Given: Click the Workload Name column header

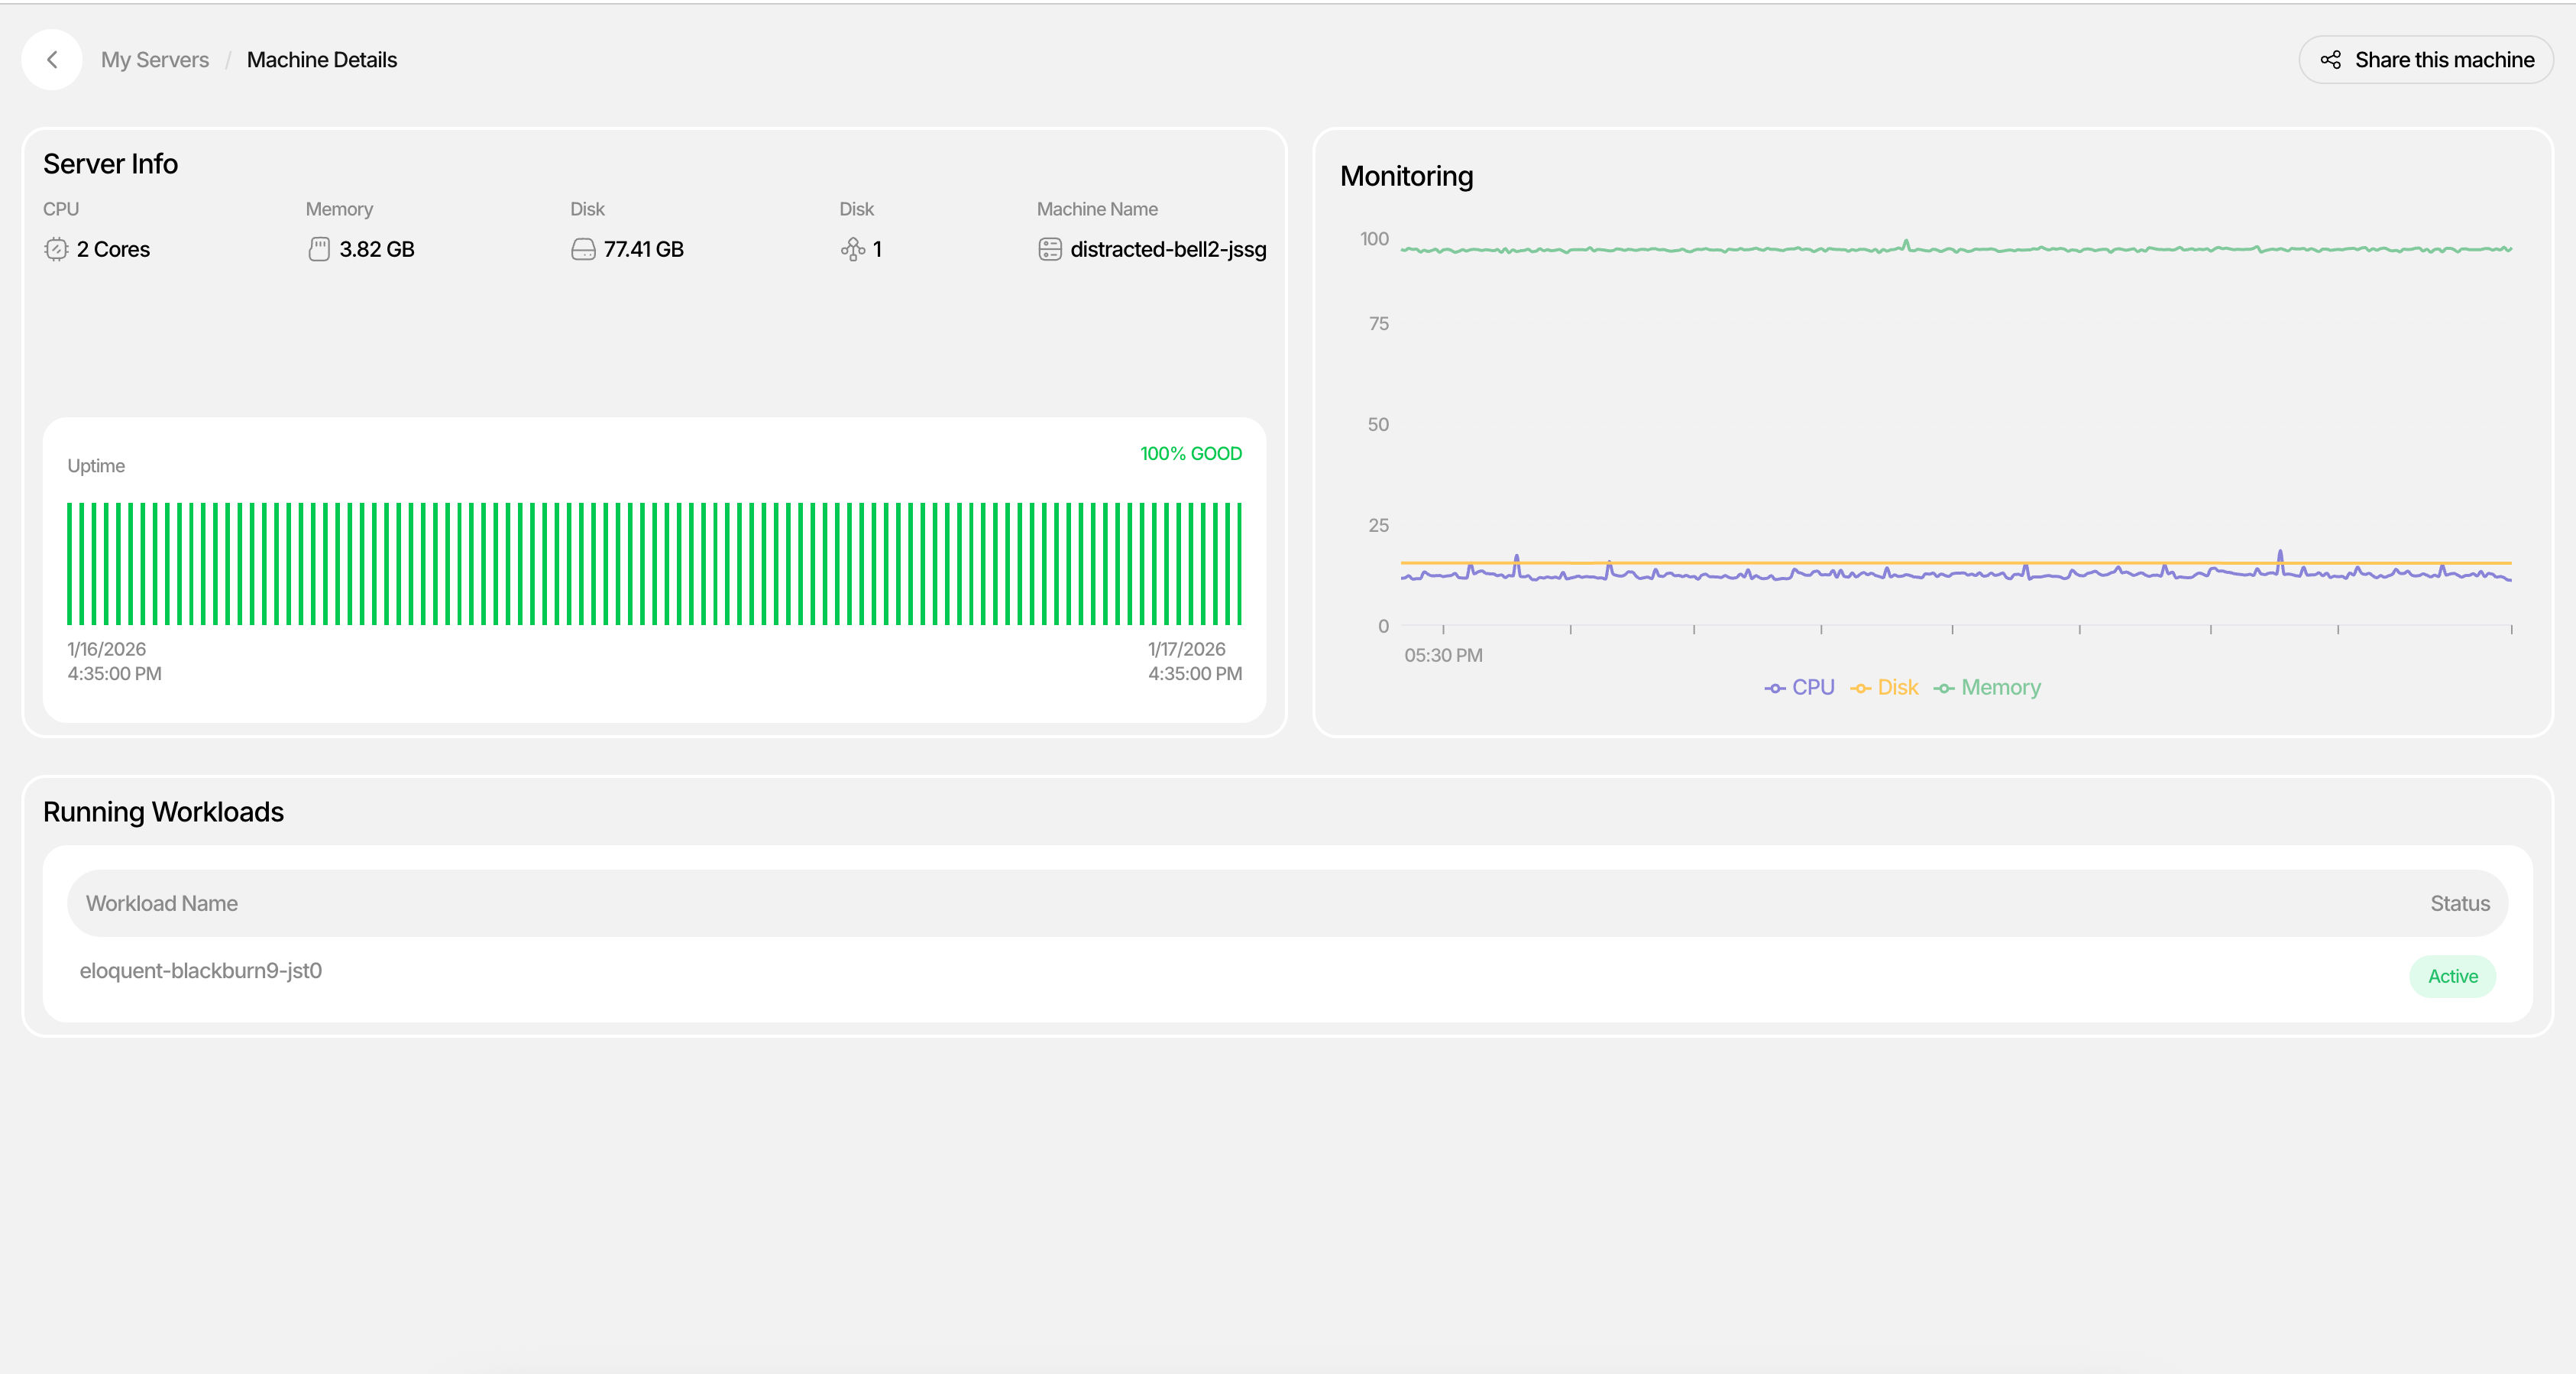Looking at the screenshot, I should [x=162, y=903].
